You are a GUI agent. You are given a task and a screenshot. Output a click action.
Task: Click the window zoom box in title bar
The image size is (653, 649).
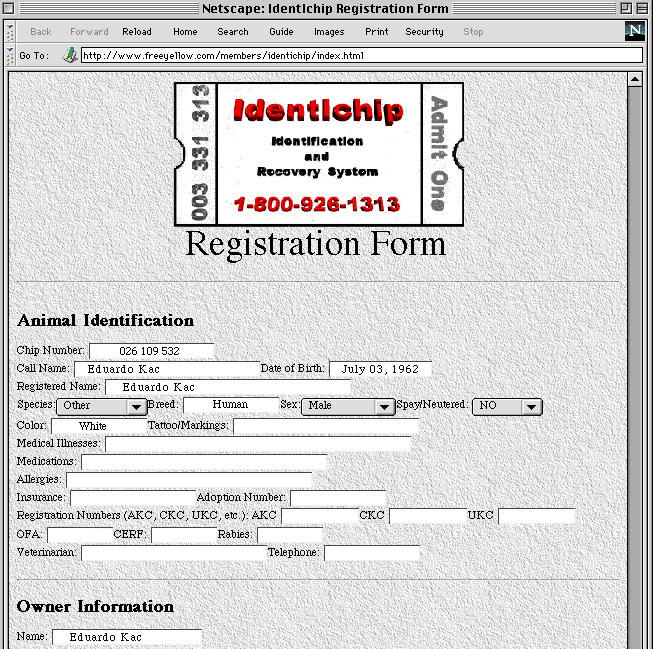[626, 8]
